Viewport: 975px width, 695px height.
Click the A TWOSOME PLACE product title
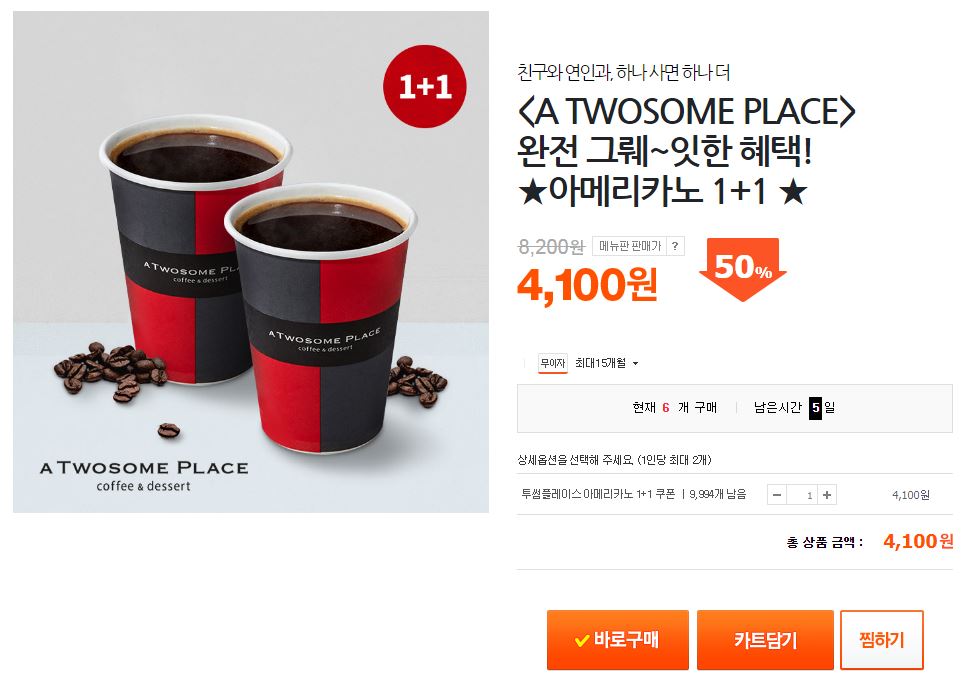pyautogui.click(x=686, y=150)
